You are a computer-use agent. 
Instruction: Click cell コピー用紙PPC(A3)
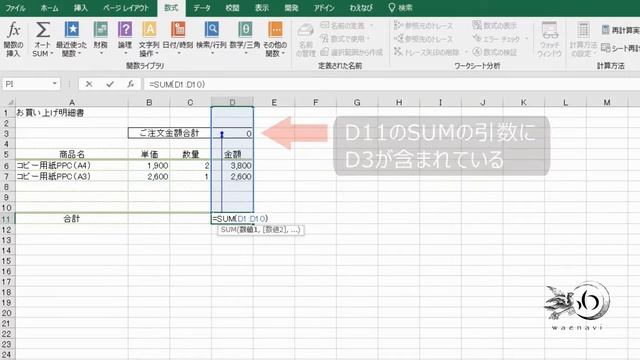pos(72,176)
